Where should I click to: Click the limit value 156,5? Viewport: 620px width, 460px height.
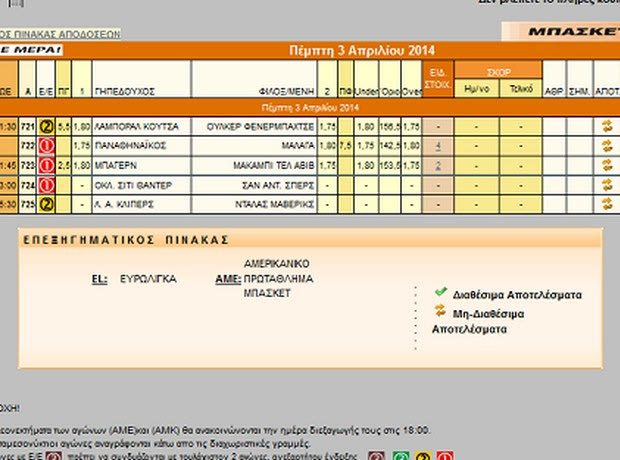(x=390, y=127)
